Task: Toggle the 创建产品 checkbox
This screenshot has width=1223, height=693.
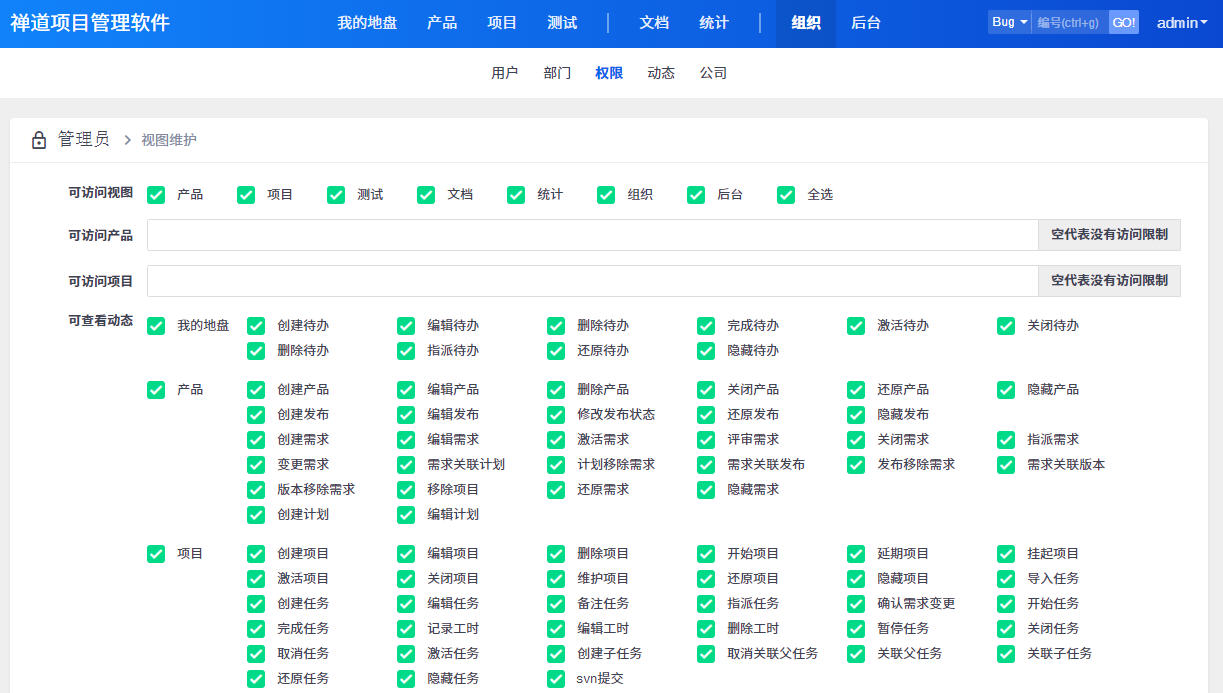Action: [x=256, y=390]
